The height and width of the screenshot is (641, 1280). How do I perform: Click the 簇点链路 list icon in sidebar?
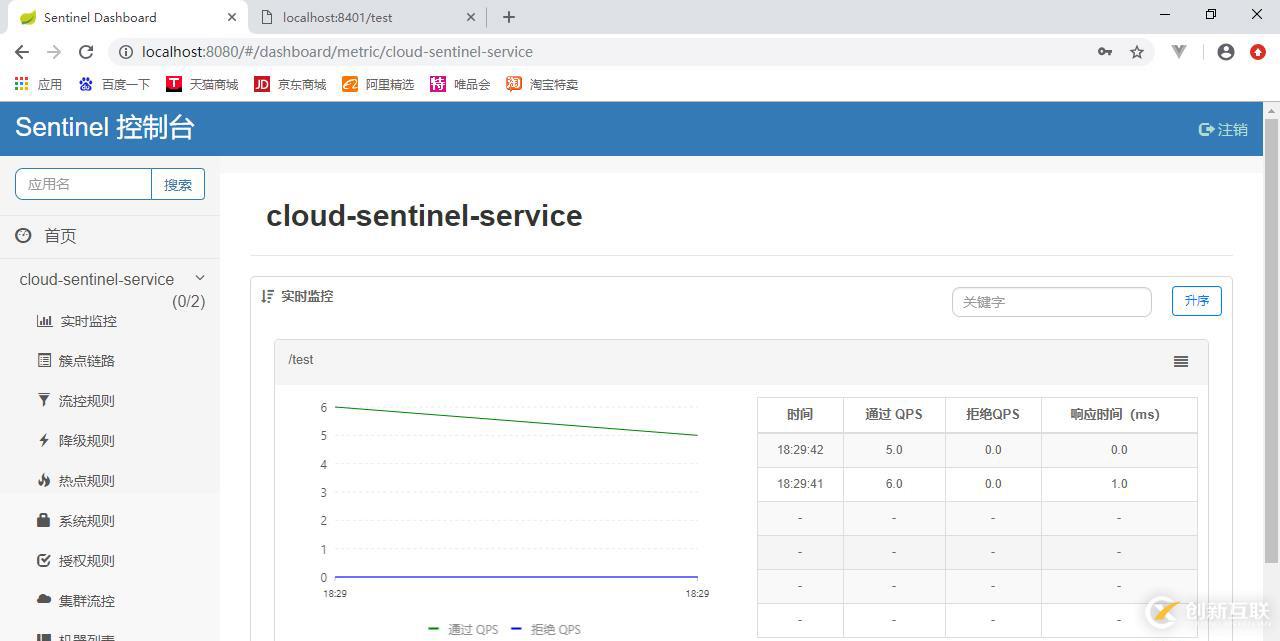click(x=44, y=361)
